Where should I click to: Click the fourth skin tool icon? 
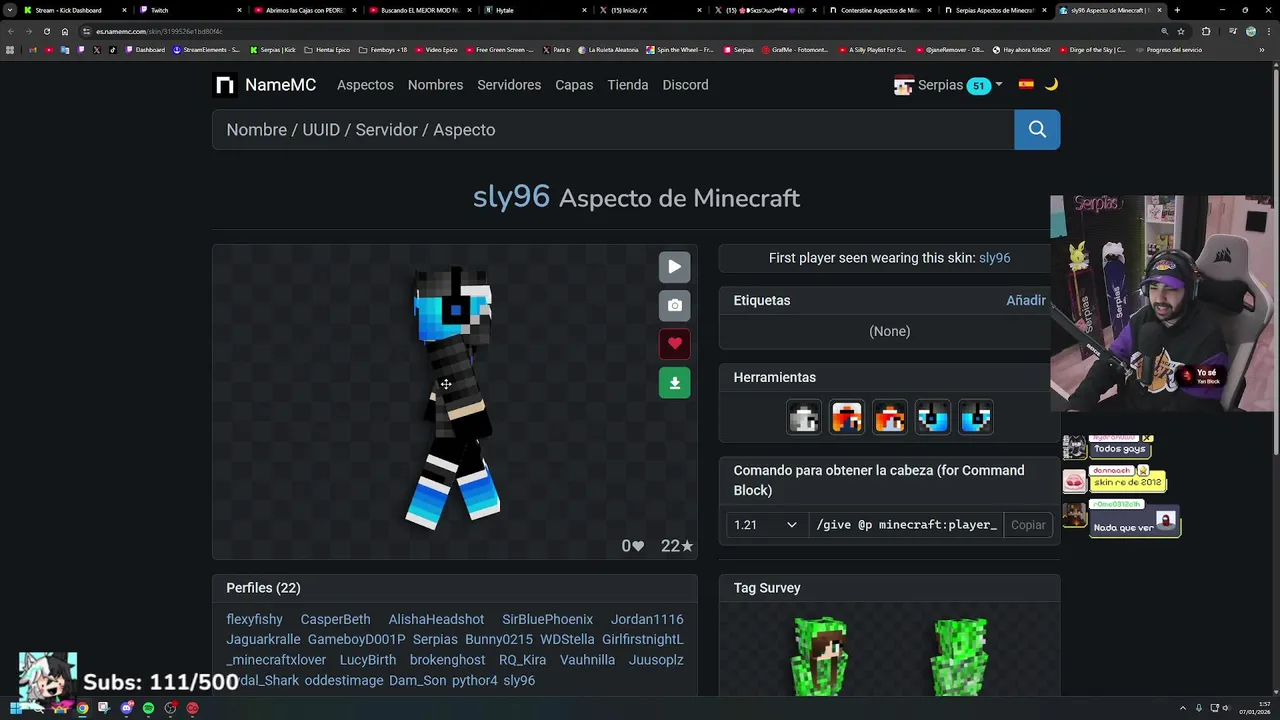point(932,417)
